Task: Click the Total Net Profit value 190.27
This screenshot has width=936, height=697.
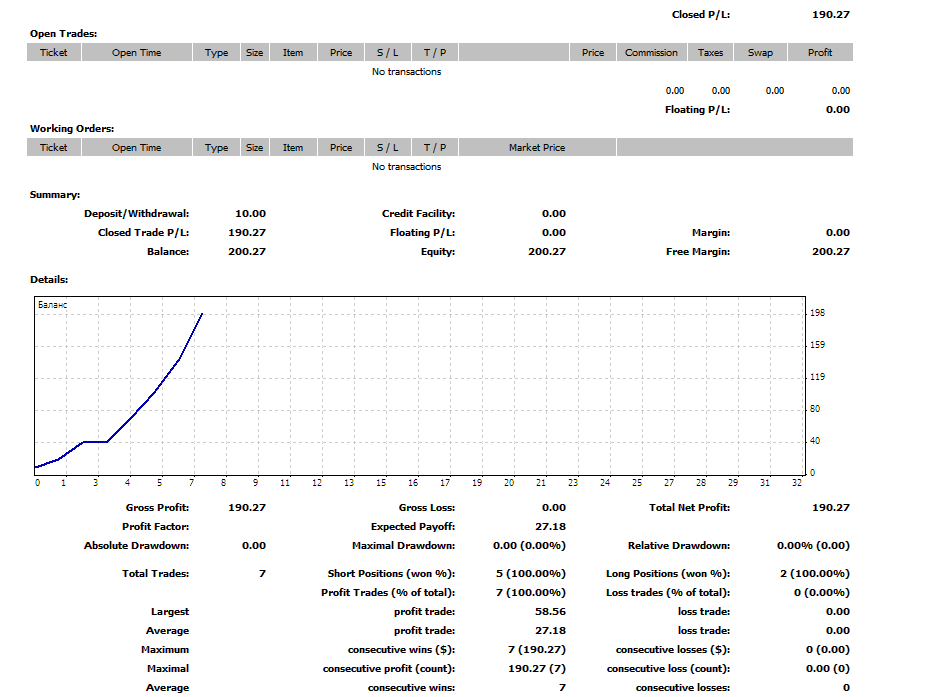Action: 830,508
